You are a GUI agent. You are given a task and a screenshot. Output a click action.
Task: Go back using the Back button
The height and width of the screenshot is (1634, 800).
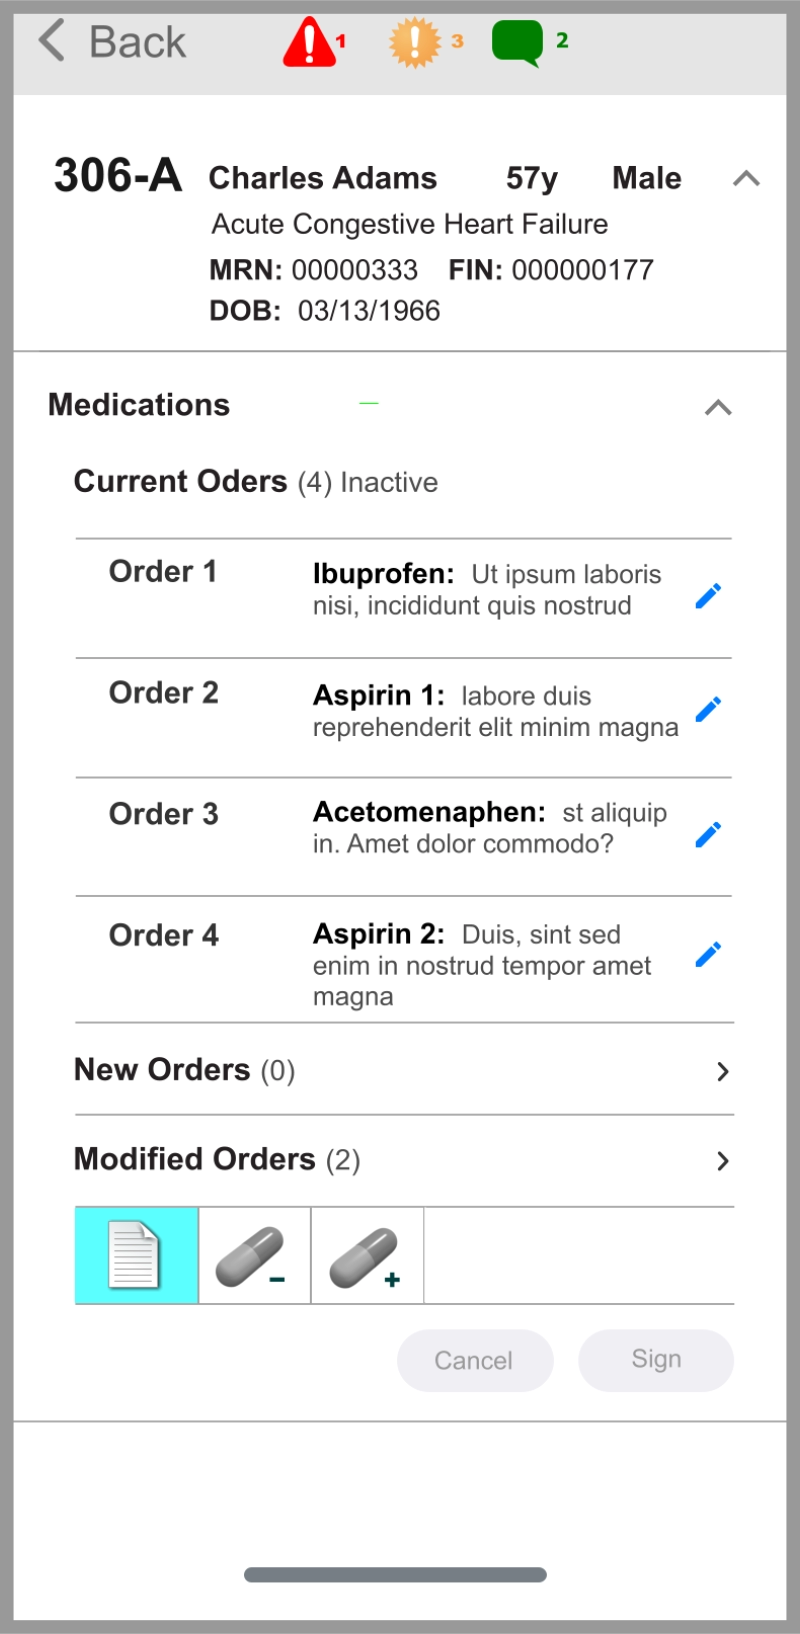[x=112, y=42]
